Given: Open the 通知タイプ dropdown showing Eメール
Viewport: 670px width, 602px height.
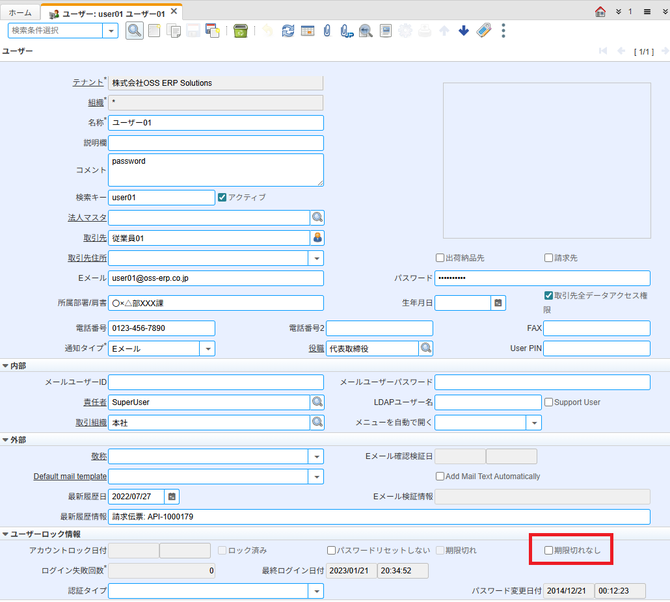Looking at the screenshot, I should click(208, 349).
